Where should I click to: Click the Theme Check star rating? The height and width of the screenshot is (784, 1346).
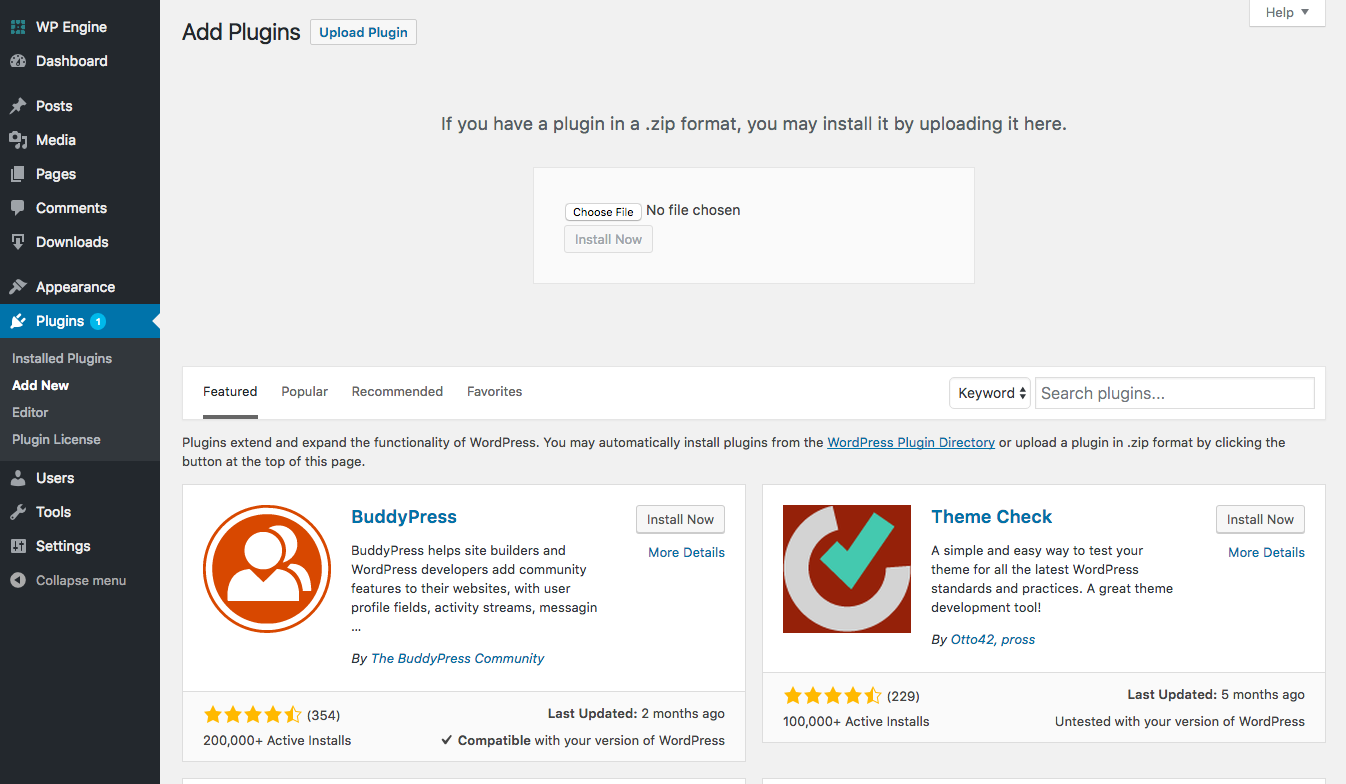point(832,695)
